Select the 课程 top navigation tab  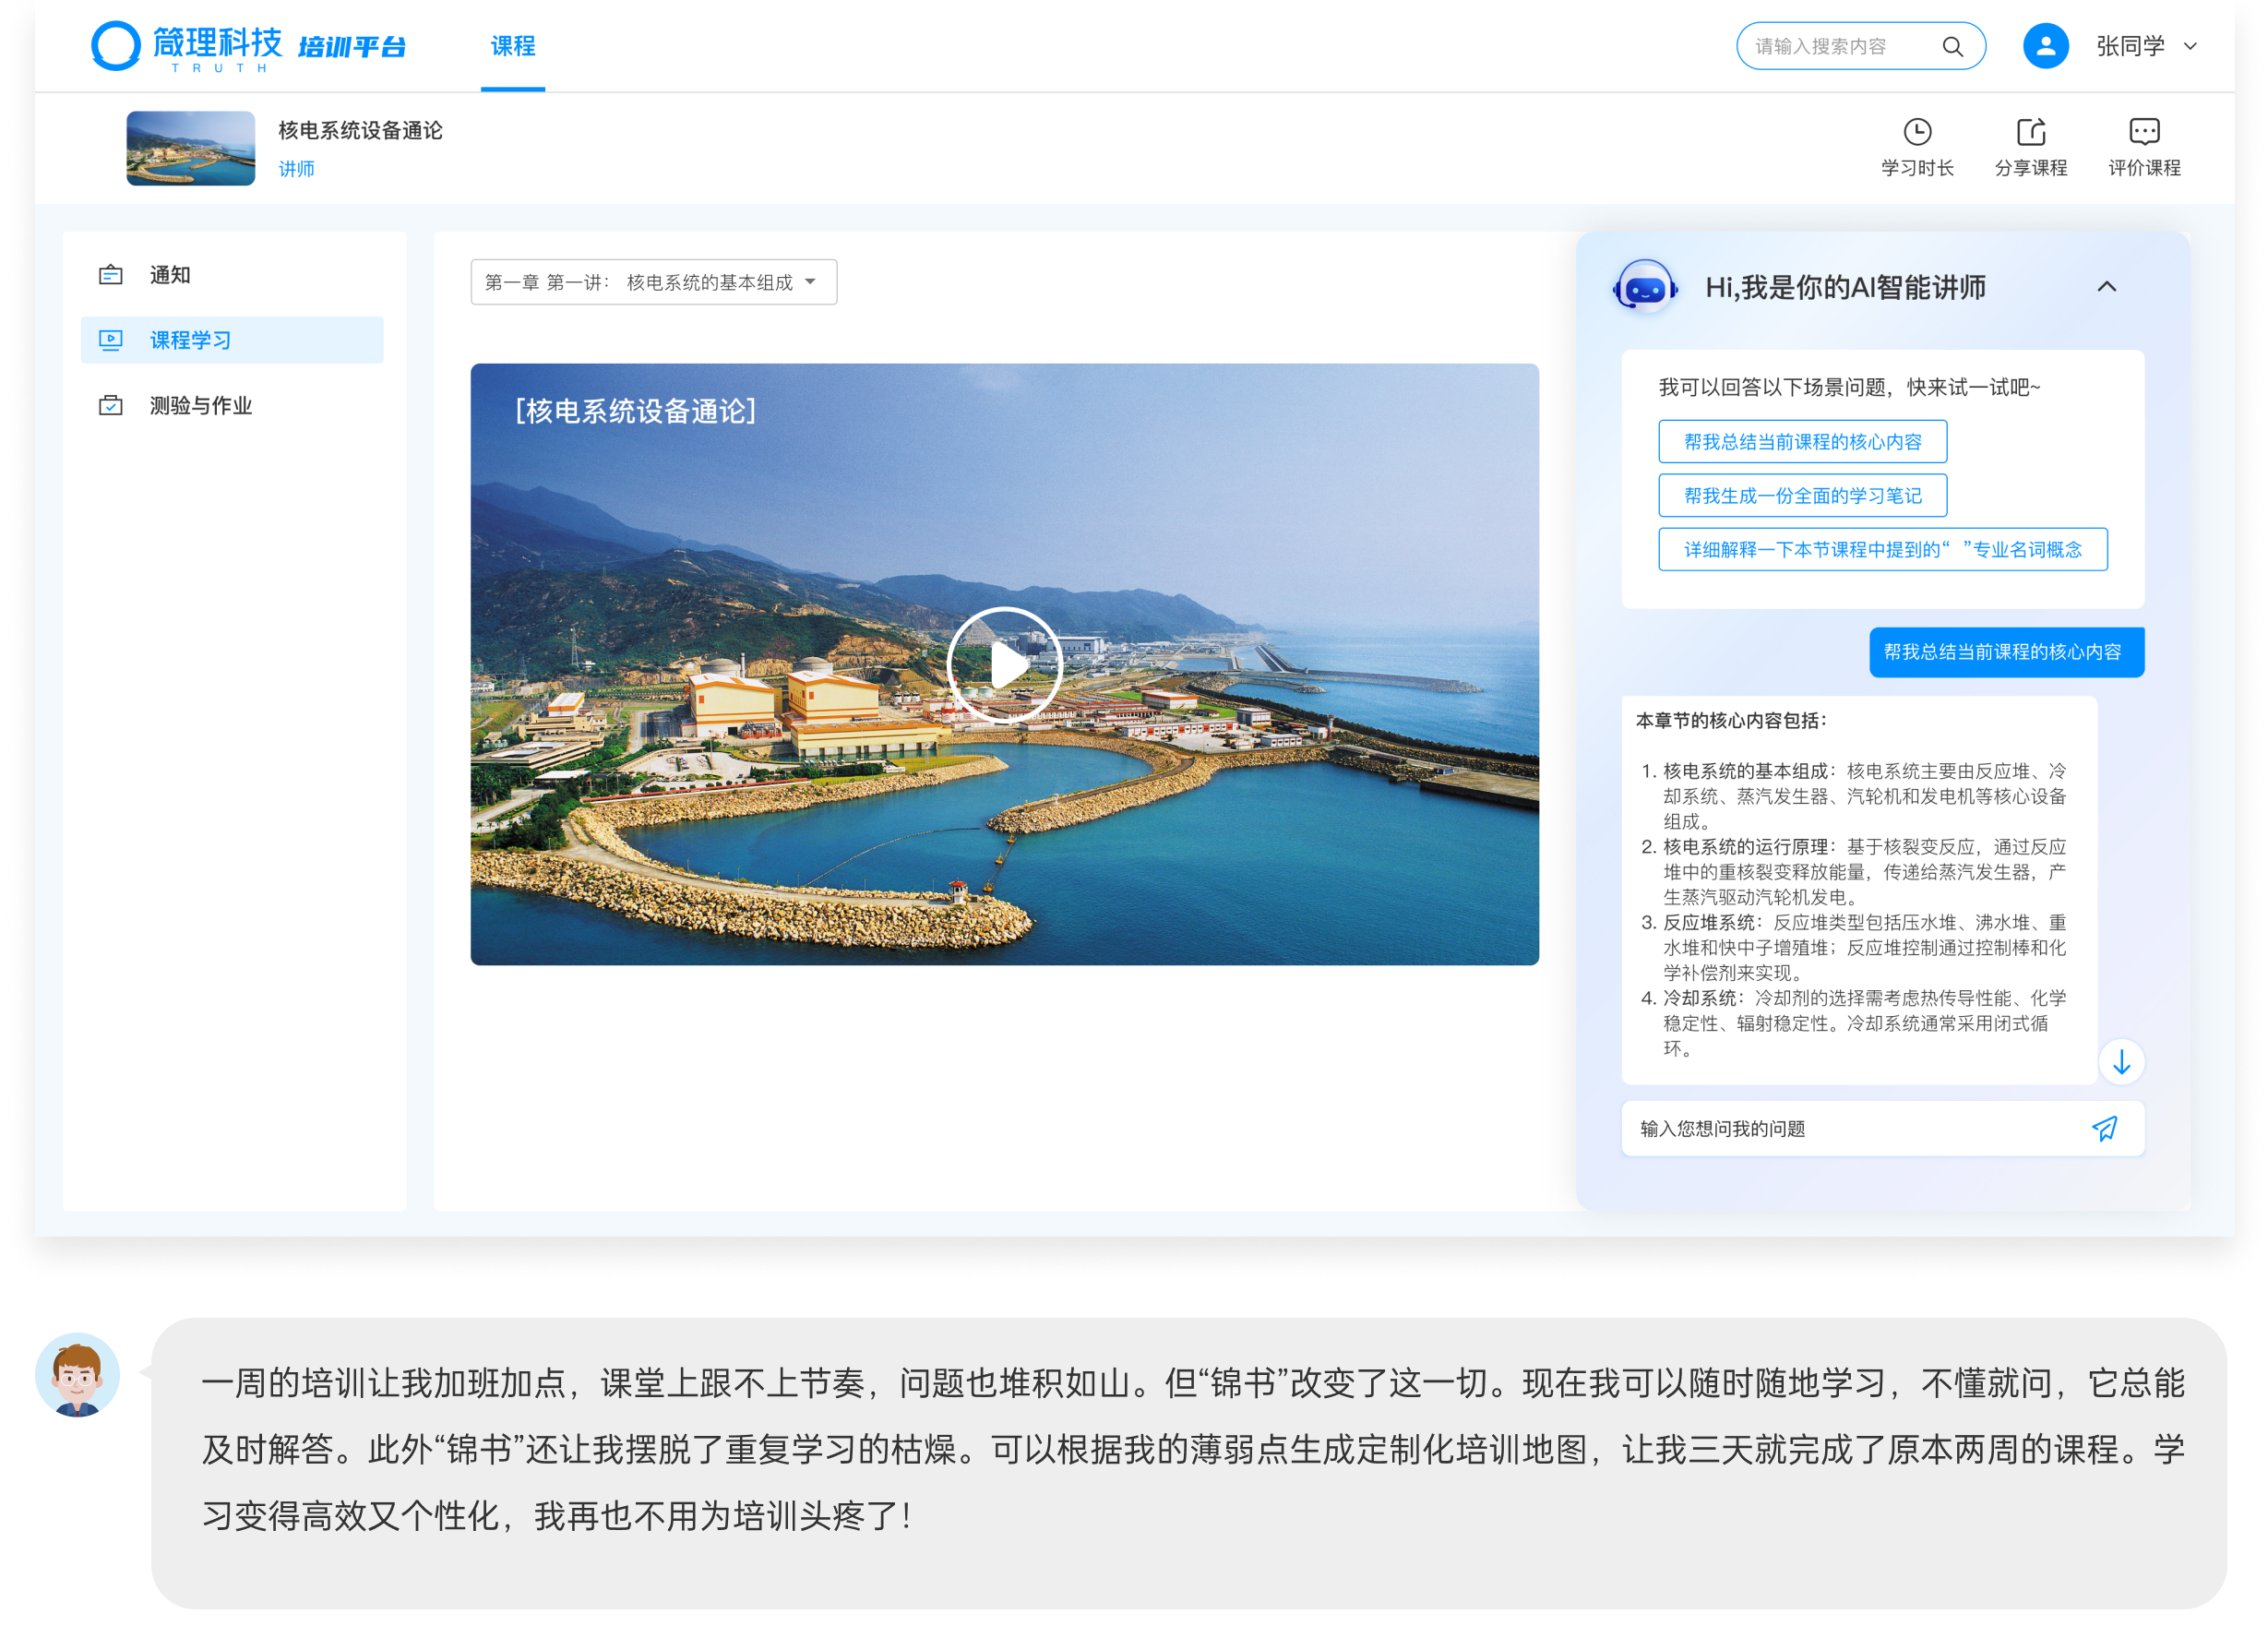click(x=513, y=46)
